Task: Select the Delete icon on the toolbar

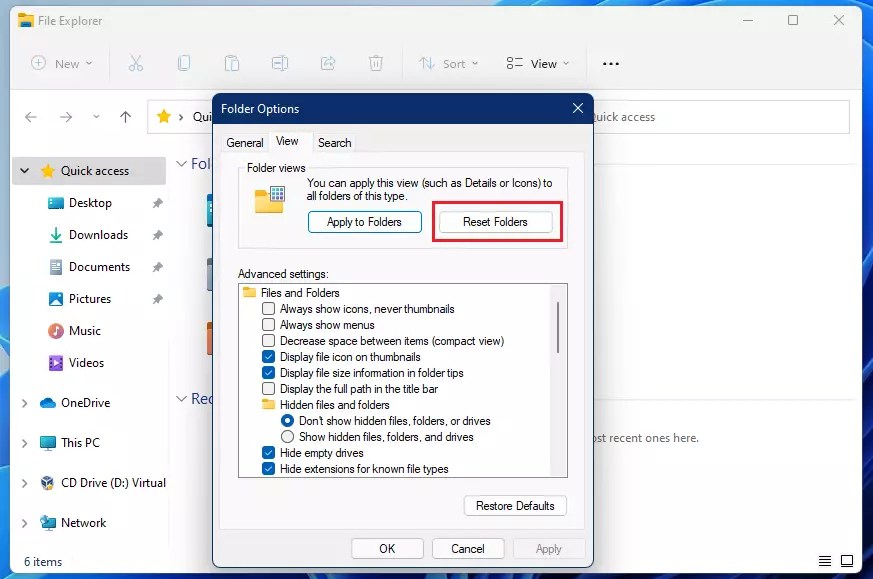Action: (x=376, y=62)
